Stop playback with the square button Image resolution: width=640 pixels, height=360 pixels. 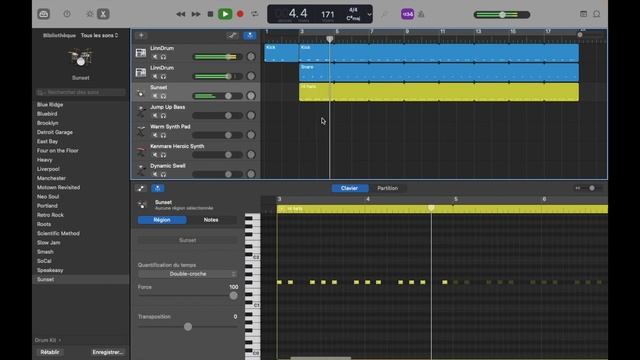pos(210,14)
